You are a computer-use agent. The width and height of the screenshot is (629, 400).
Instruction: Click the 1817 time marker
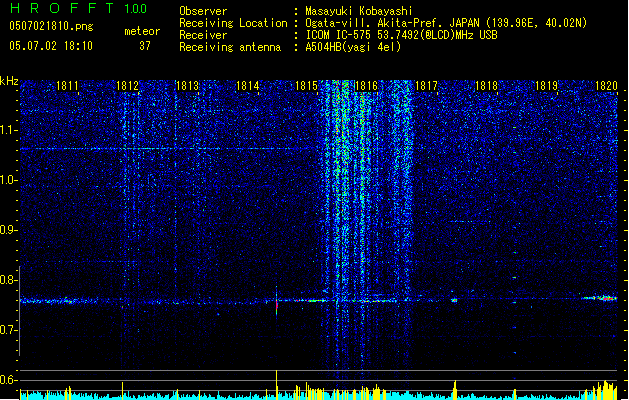pyautogui.click(x=426, y=85)
